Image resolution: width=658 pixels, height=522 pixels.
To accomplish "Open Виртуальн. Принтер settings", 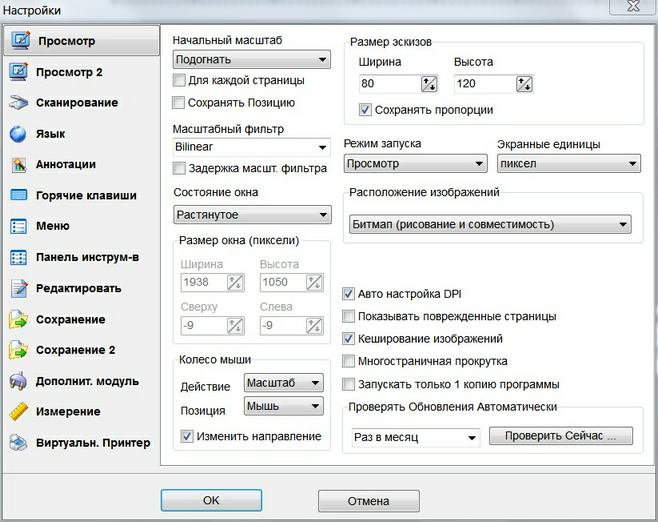I will pos(93,443).
